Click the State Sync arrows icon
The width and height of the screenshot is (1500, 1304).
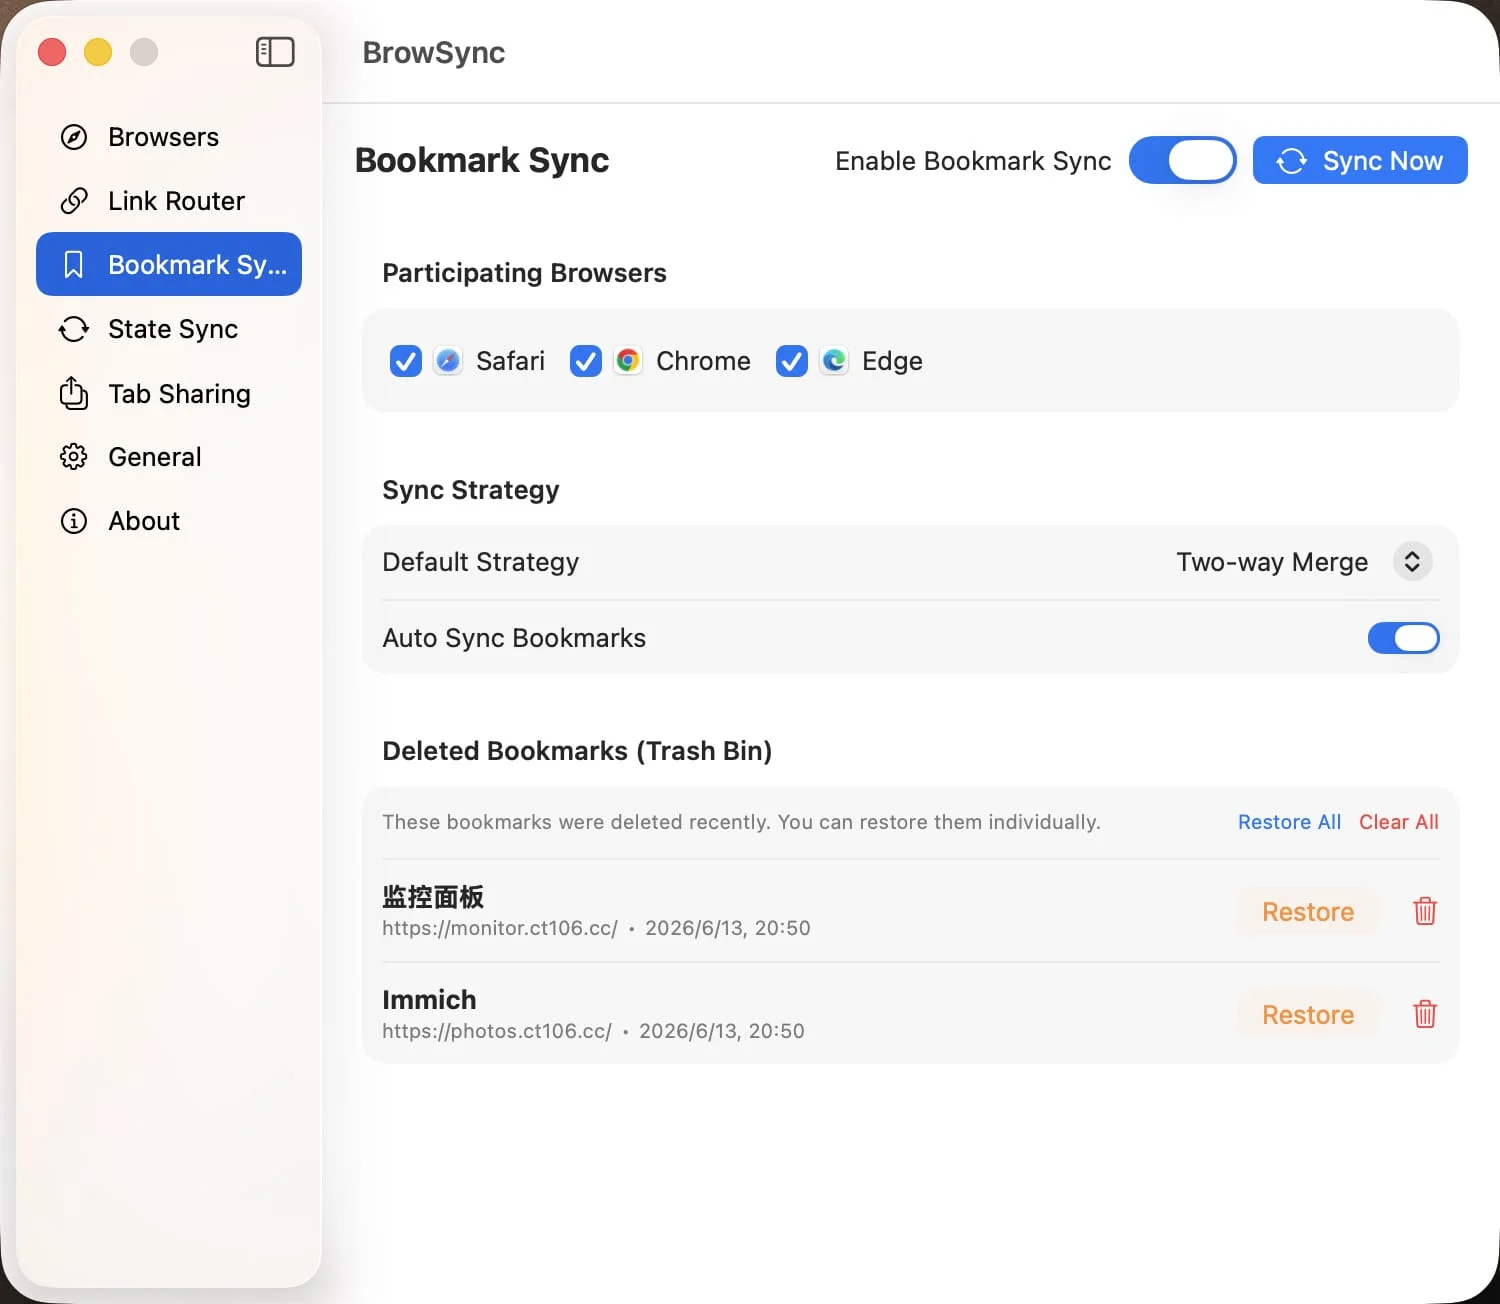click(74, 329)
